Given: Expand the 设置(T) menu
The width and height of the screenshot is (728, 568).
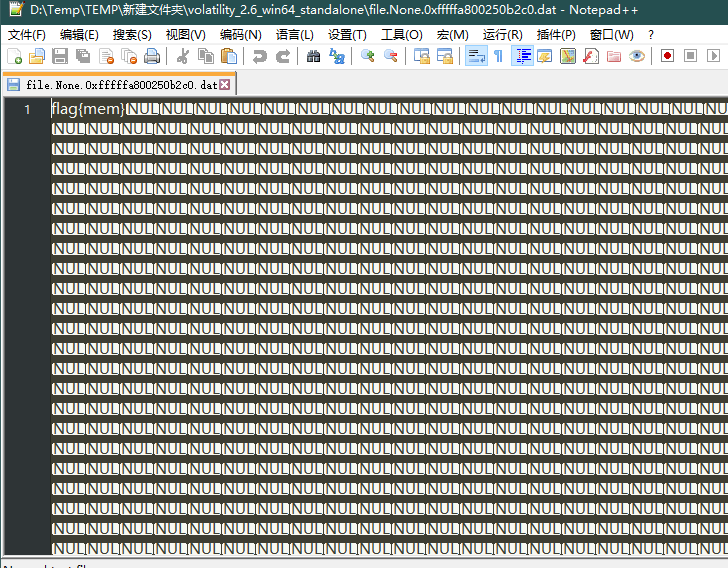Looking at the screenshot, I should coord(347,34).
